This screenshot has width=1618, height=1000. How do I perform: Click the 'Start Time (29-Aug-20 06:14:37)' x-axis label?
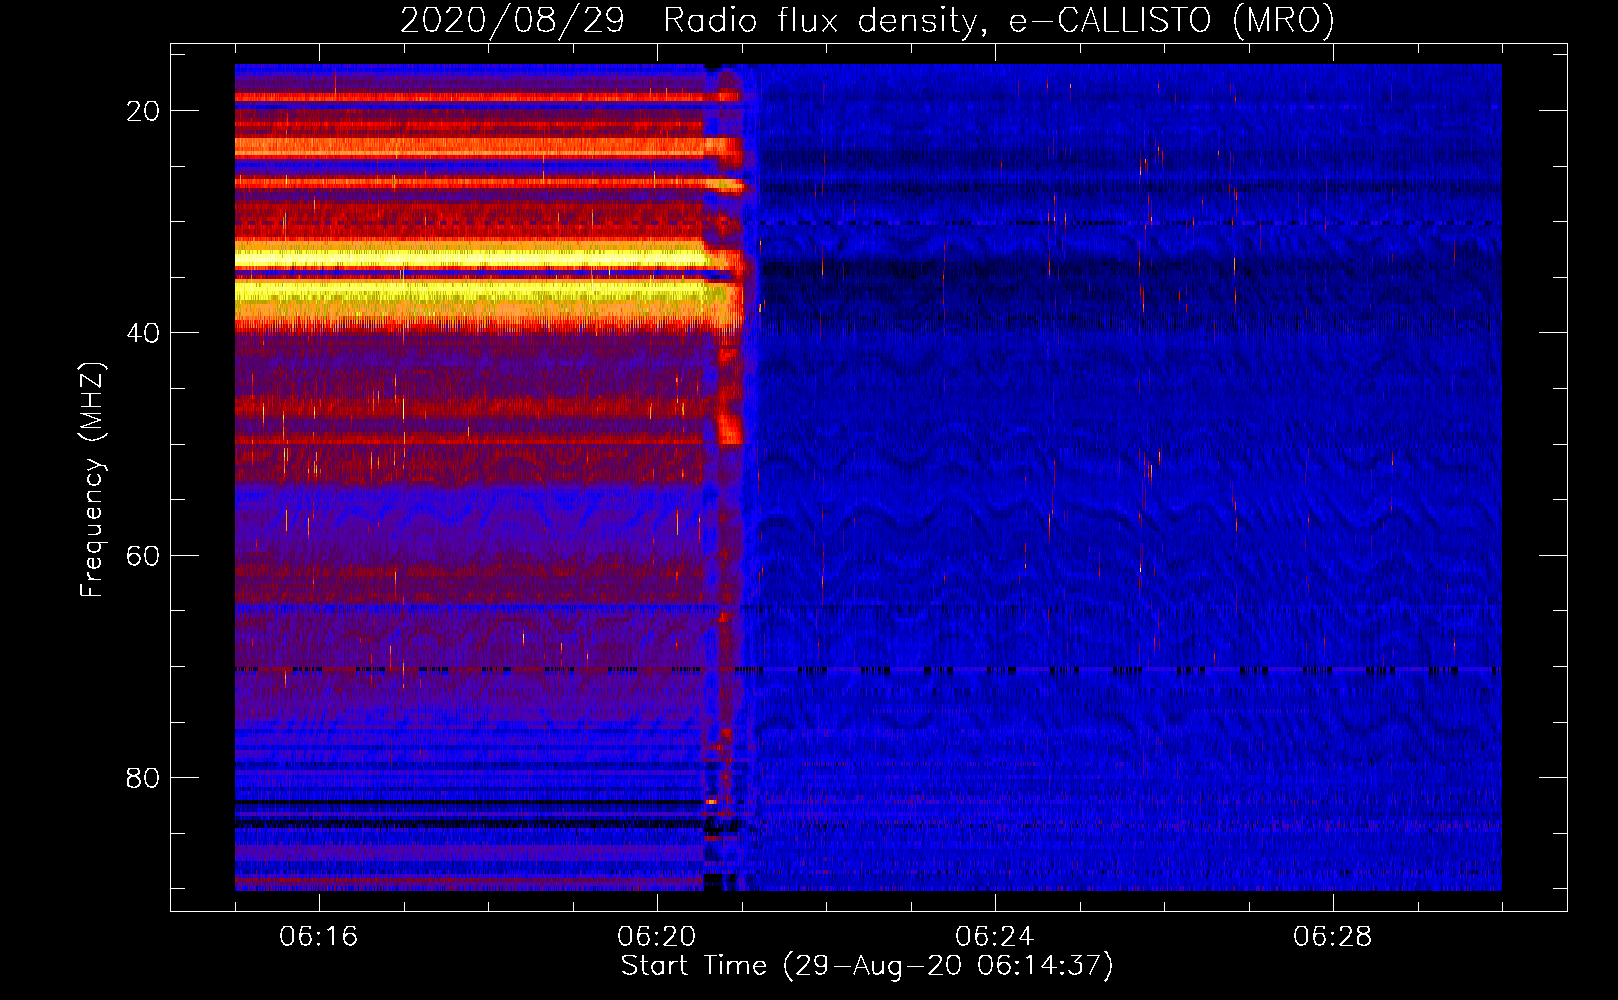pyautogui.click(x=867, y=966)
